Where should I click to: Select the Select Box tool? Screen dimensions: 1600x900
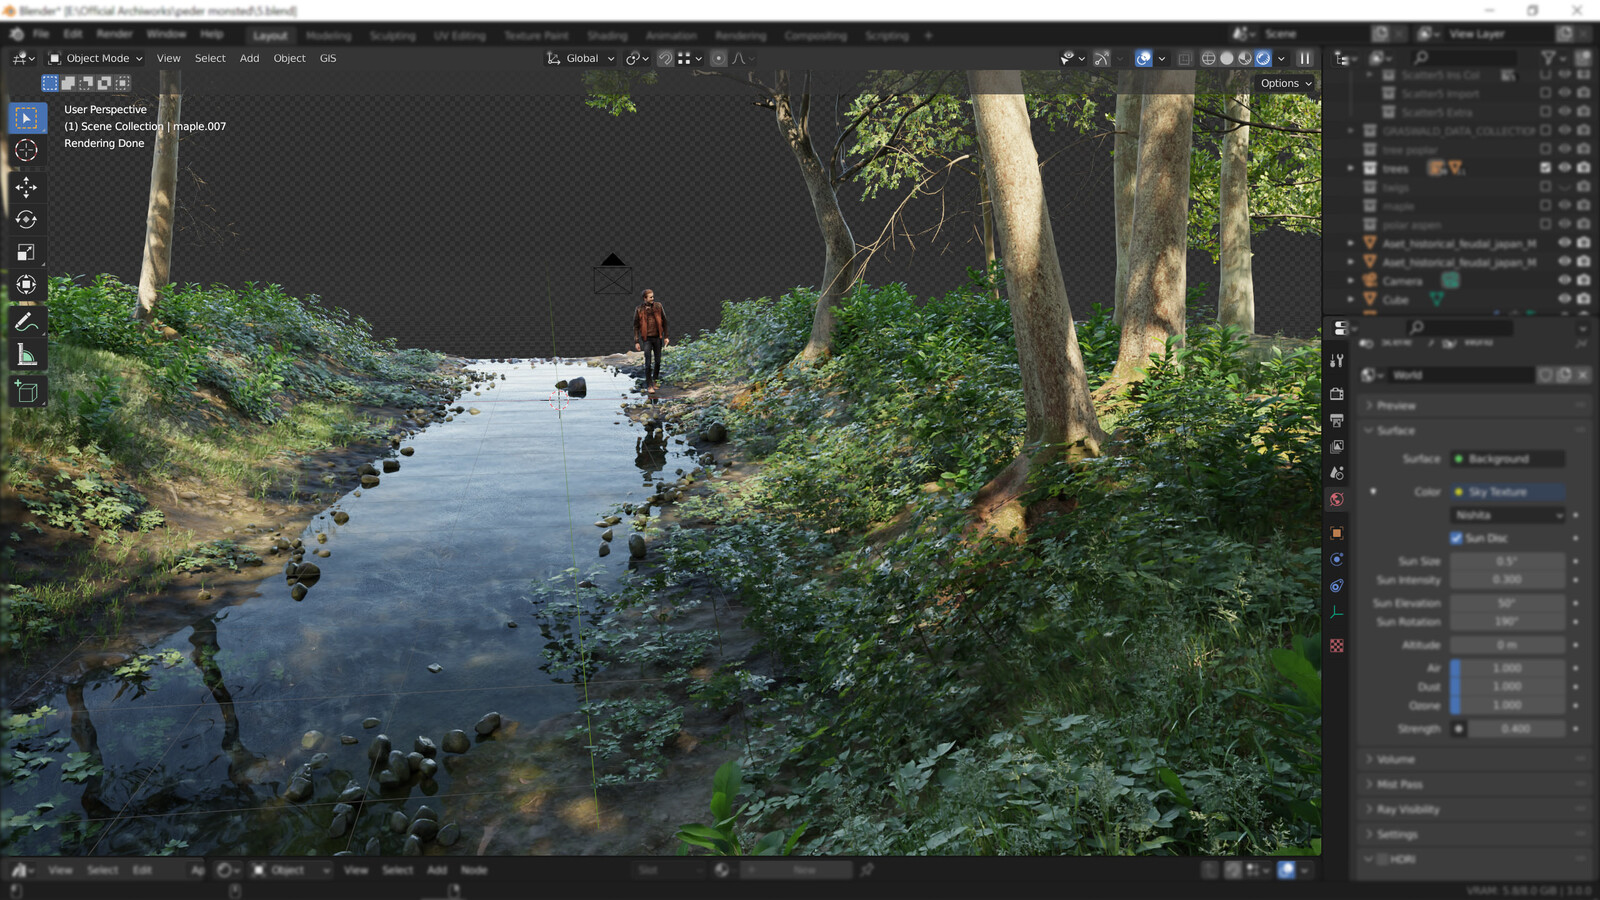(27, 118)
